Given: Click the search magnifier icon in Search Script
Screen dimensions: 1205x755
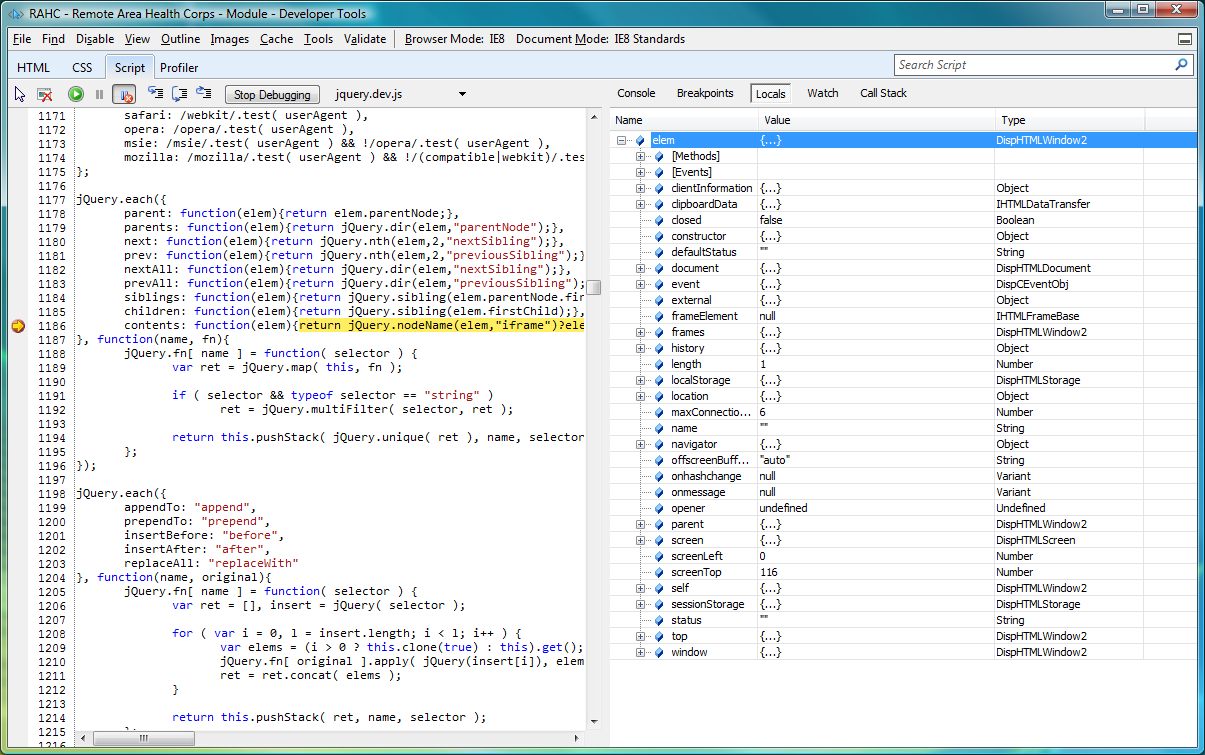Looking at the screenshot, I should [1181, 65].
